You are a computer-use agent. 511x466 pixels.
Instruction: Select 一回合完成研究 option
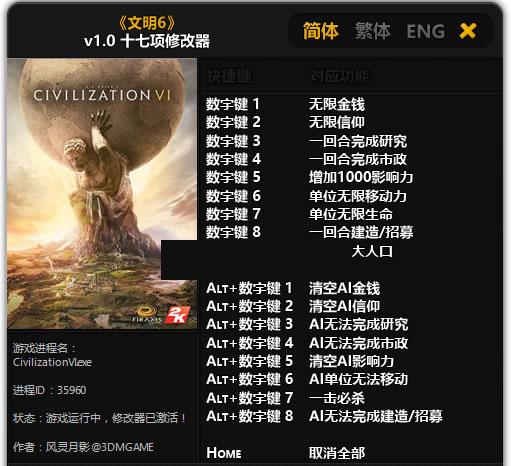coord(358,141)
